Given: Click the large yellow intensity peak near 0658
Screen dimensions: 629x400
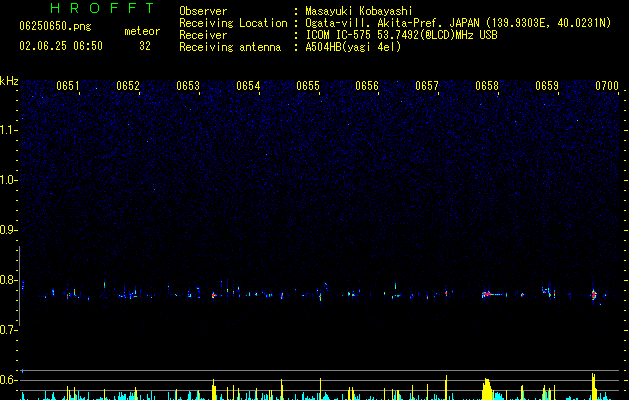Looking at the screenshot, I should 487,389.
